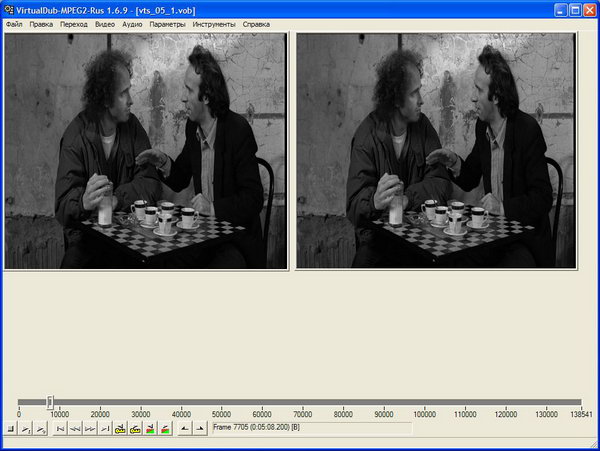Click the Stop playback button
Image resolution: width=600 pixels, height=451 pixels.
(10, 428)
